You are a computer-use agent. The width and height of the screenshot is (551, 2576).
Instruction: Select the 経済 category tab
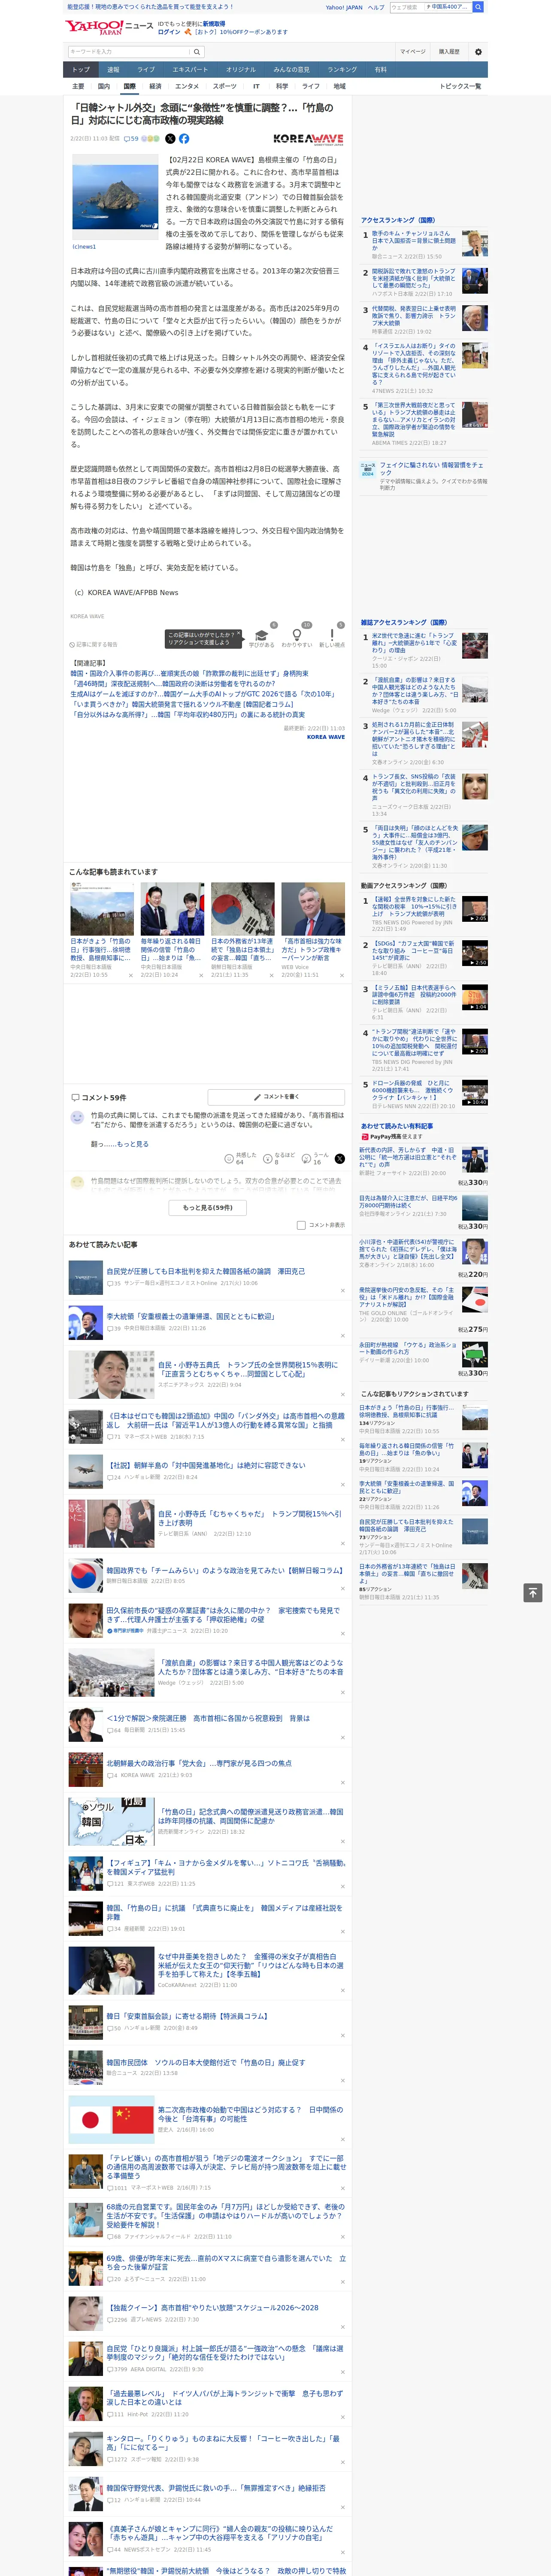tap(155, 86)
